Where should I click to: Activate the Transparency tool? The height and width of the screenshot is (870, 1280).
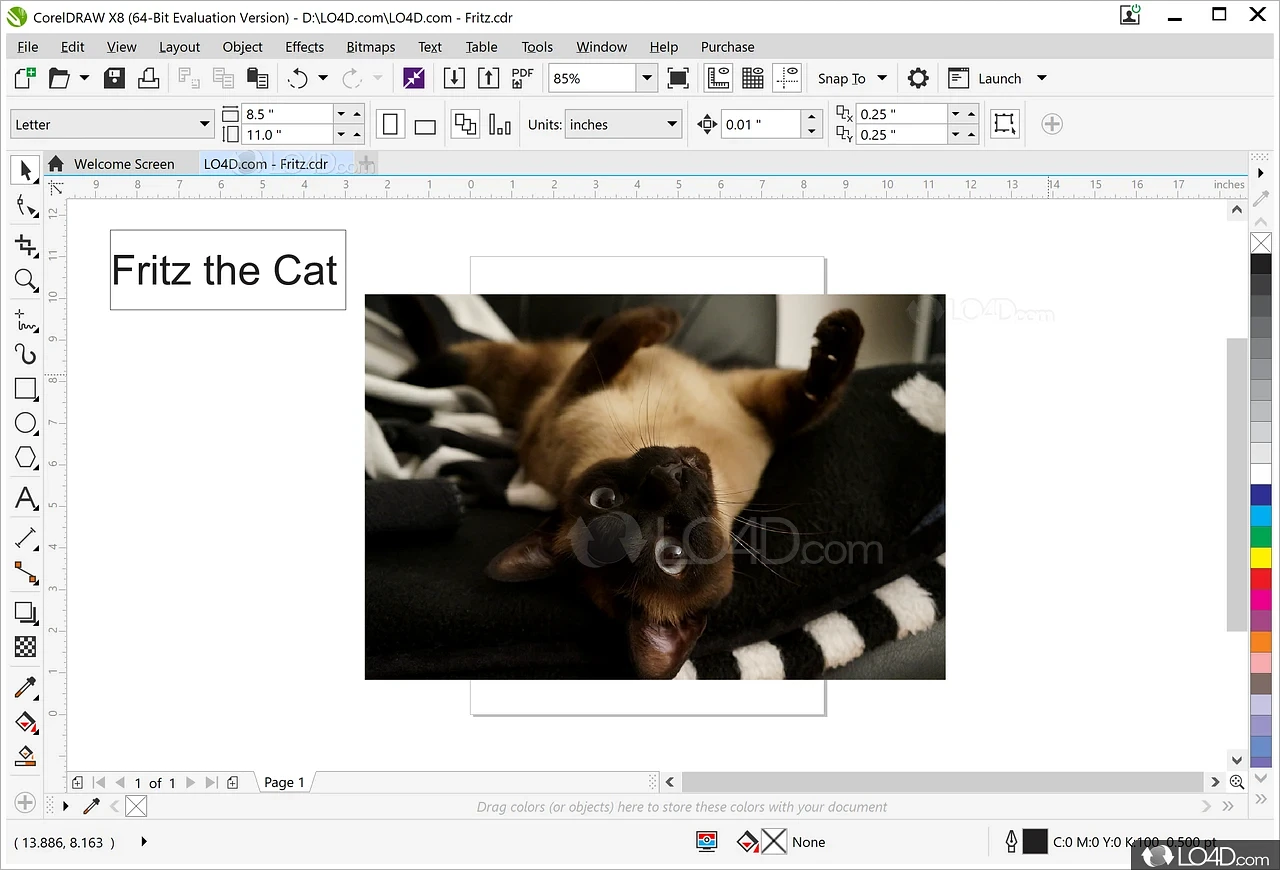pos(25,647)
